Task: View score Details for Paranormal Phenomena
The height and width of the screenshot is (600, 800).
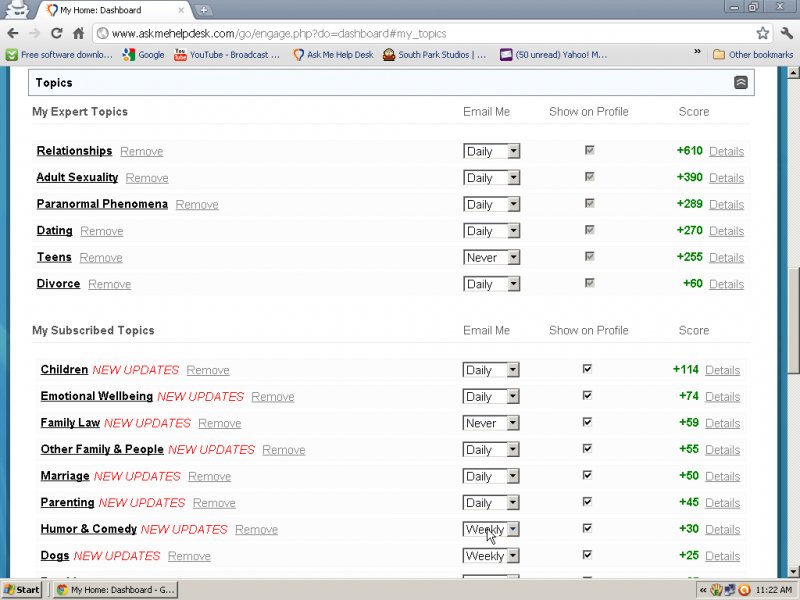Action: coord(726,204)
